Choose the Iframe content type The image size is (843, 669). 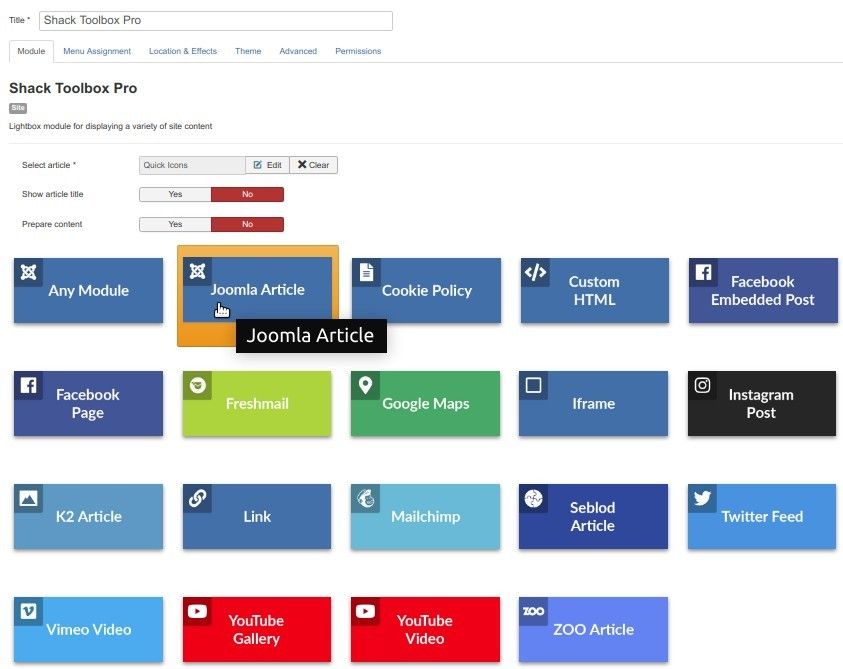(594, 403)
